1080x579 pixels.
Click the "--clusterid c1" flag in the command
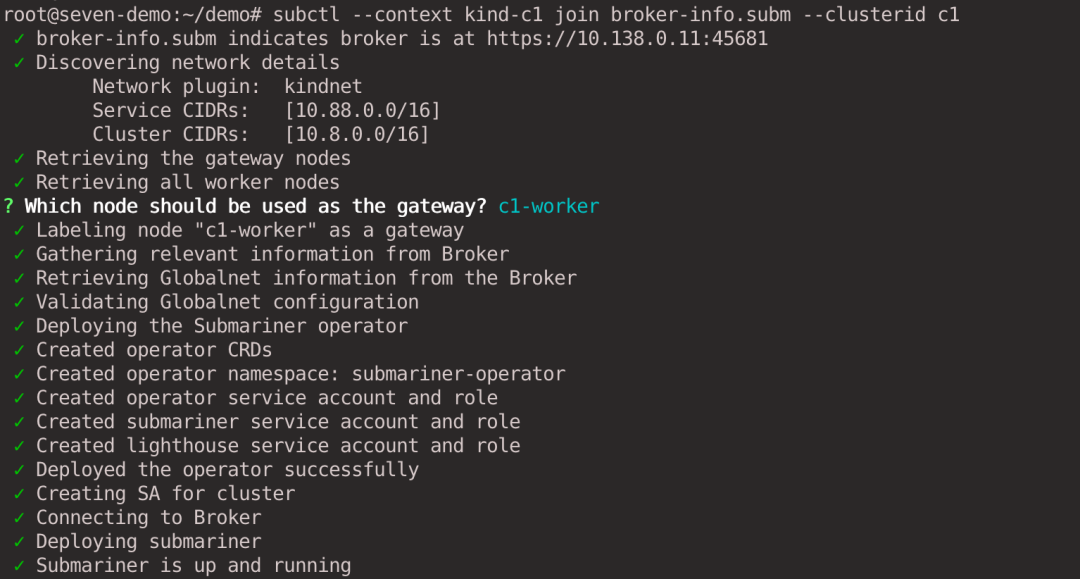click(881, 14)
